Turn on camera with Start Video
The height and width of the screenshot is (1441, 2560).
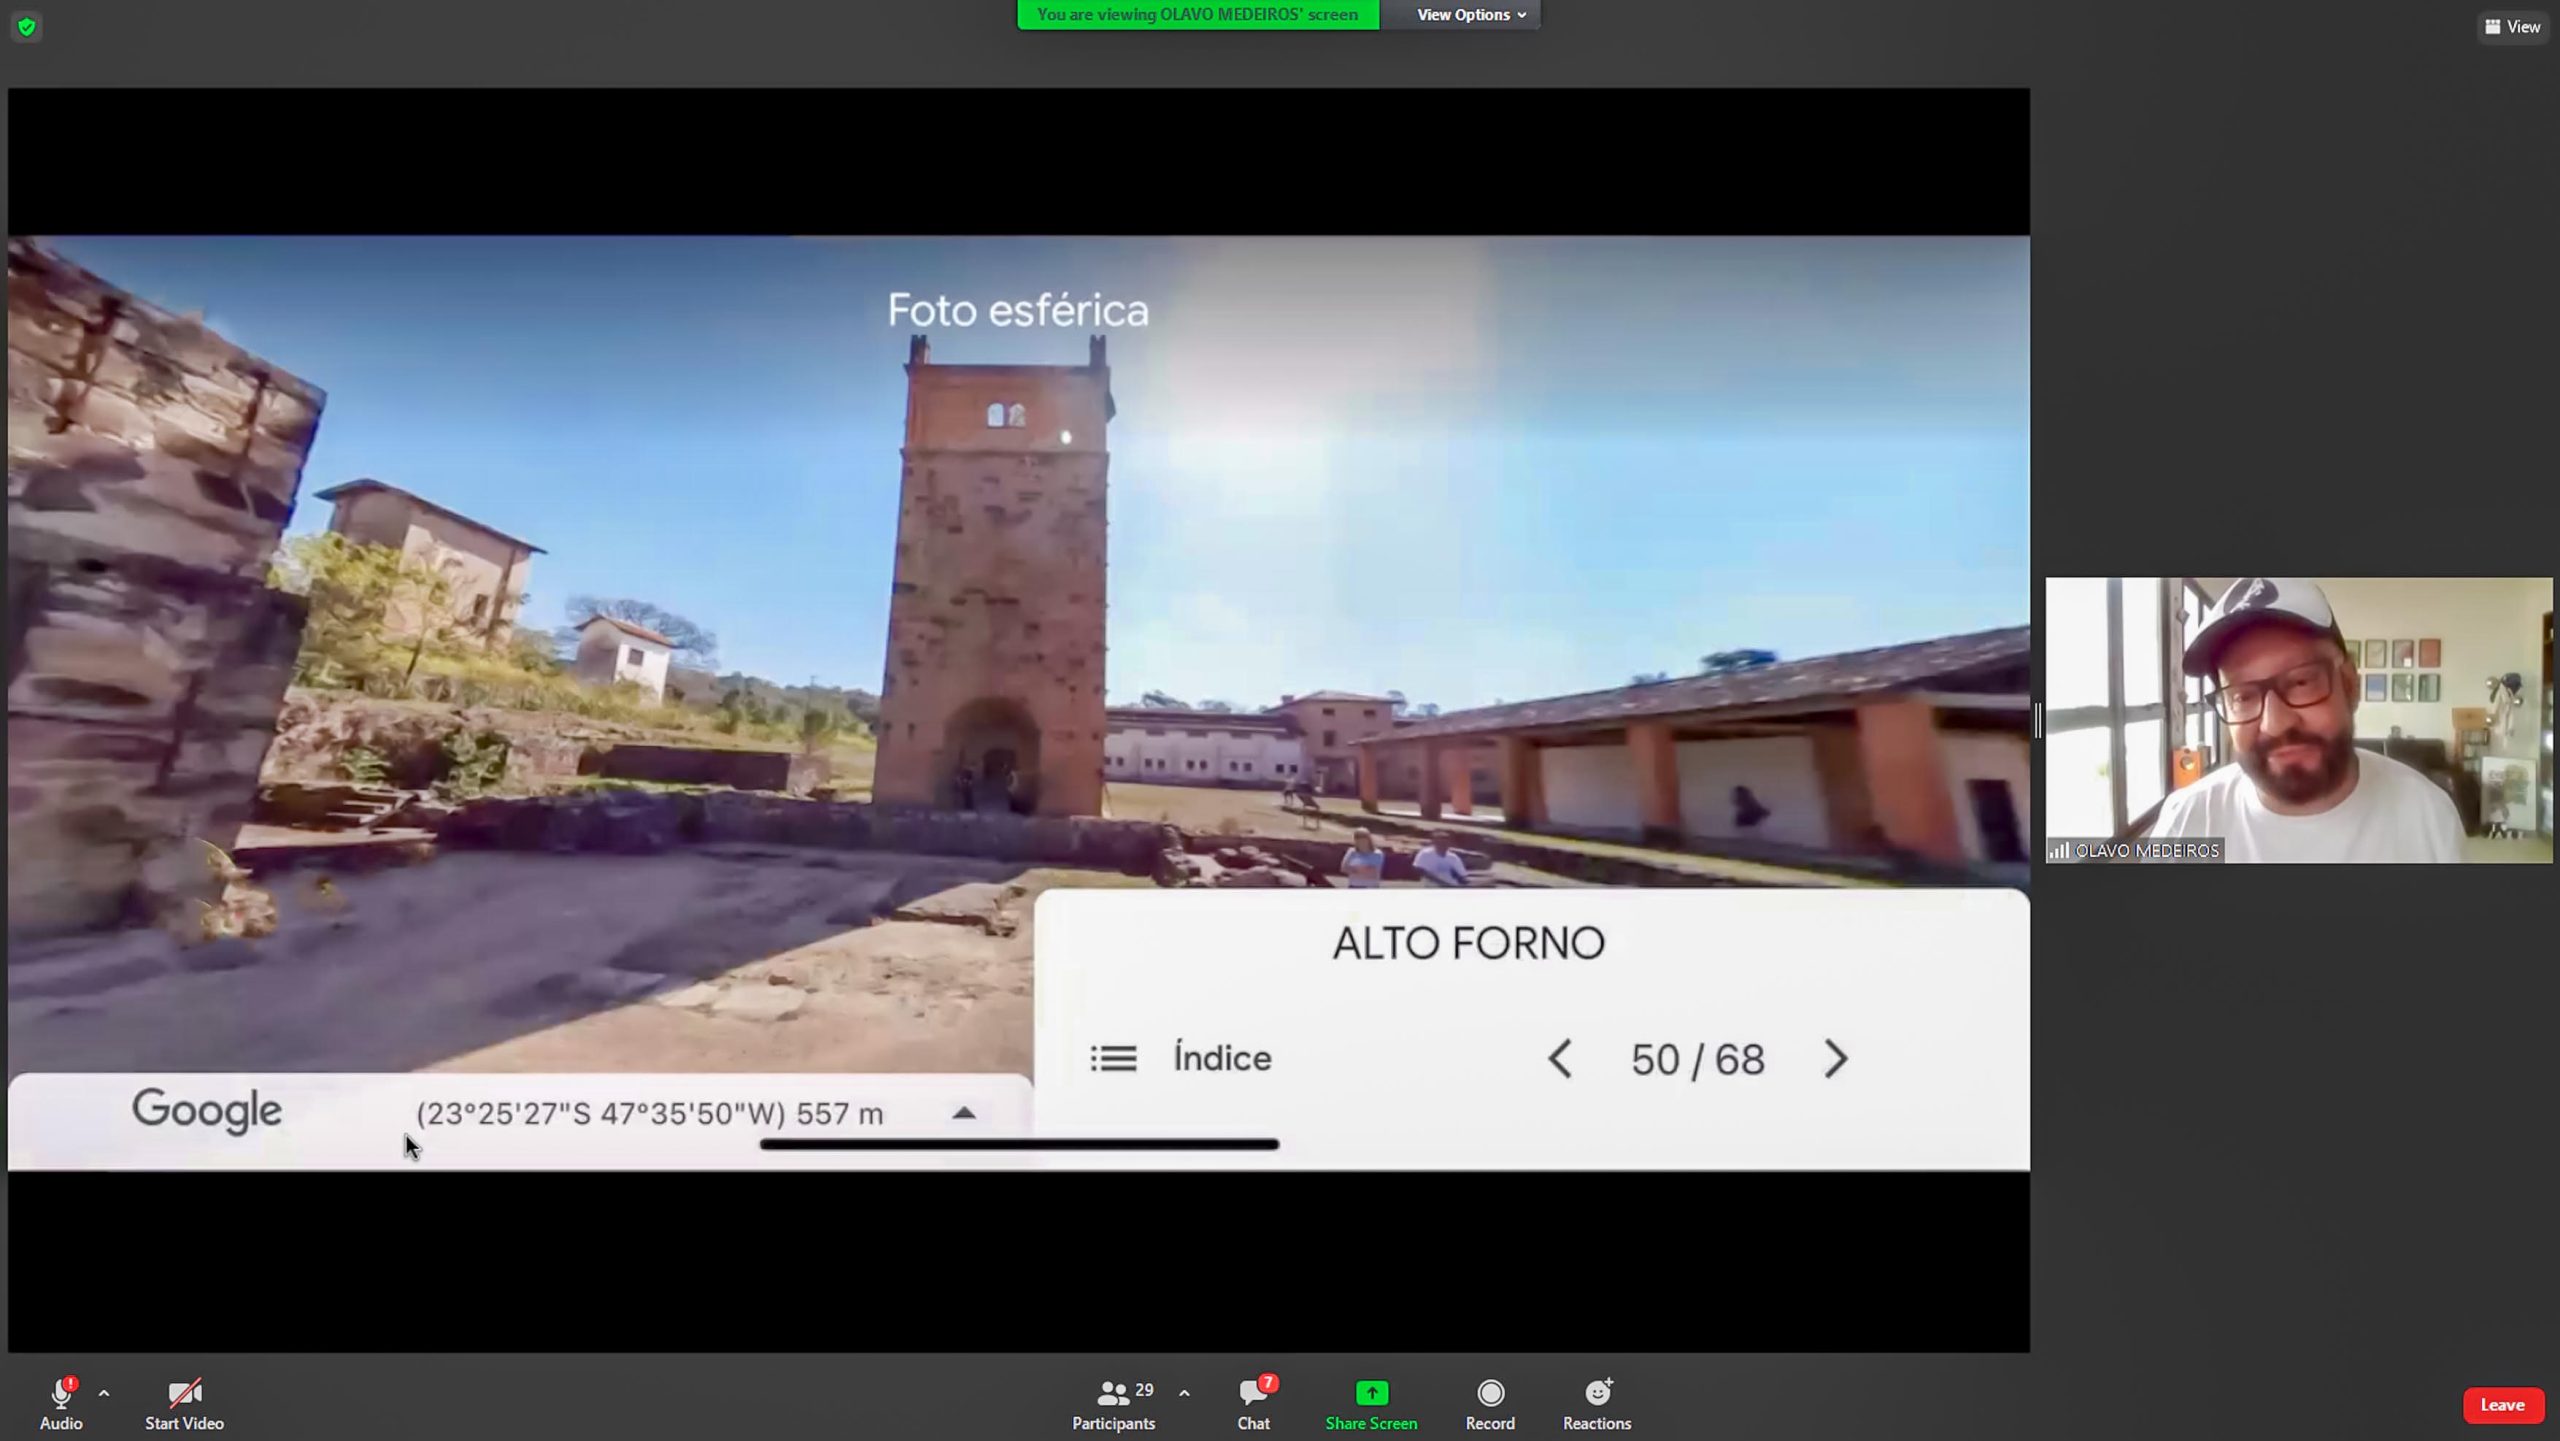pyautogui.click(x=184, y=1394)
